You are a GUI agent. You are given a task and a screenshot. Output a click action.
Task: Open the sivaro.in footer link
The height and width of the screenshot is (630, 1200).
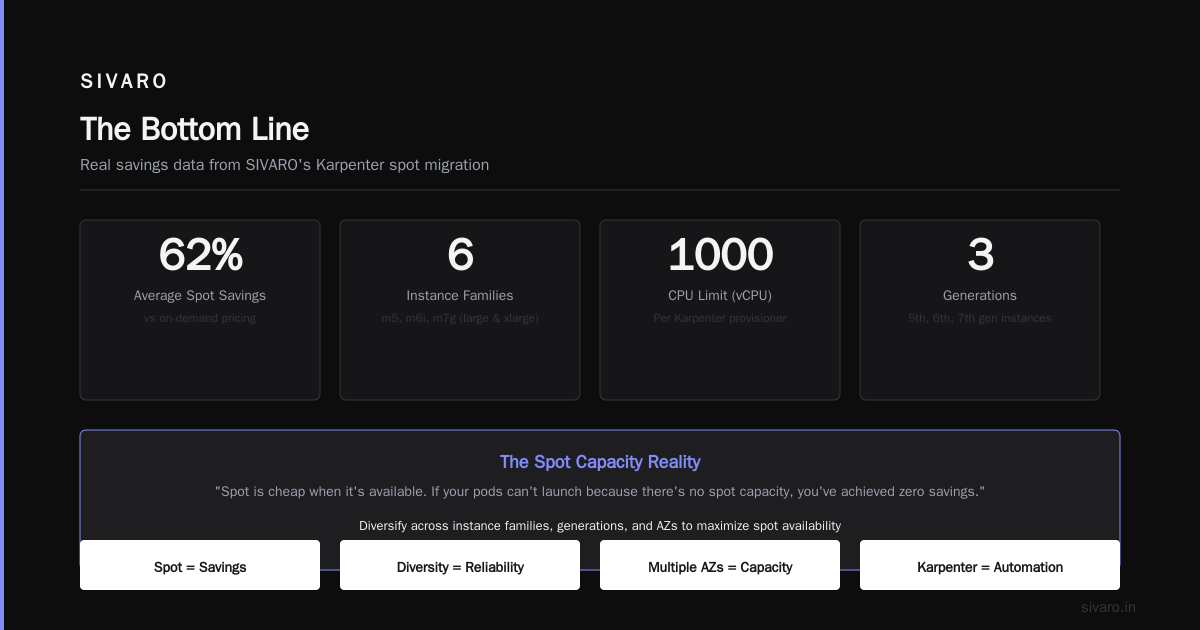[x=1109, y=607]
